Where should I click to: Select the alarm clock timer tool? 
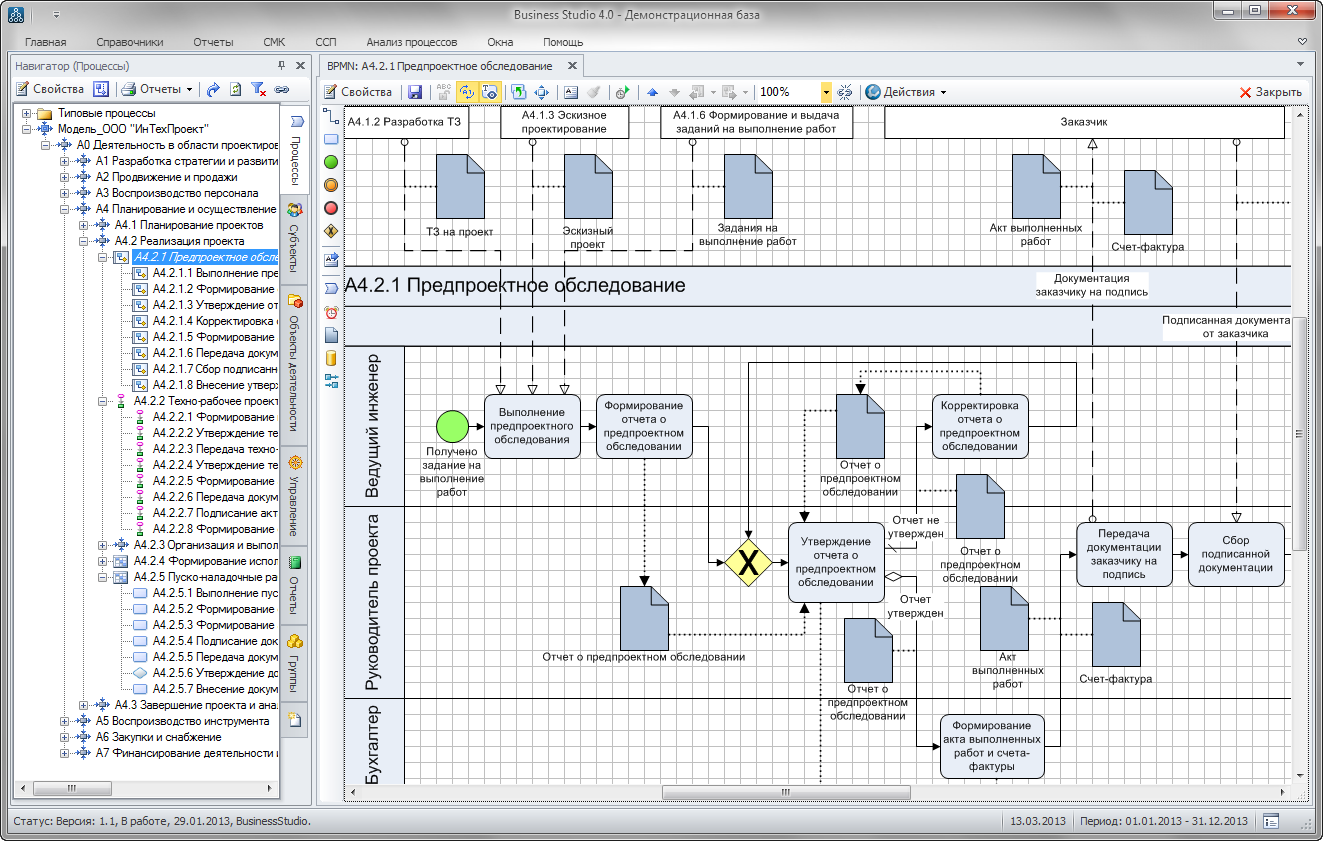click(x=331, y=312)
